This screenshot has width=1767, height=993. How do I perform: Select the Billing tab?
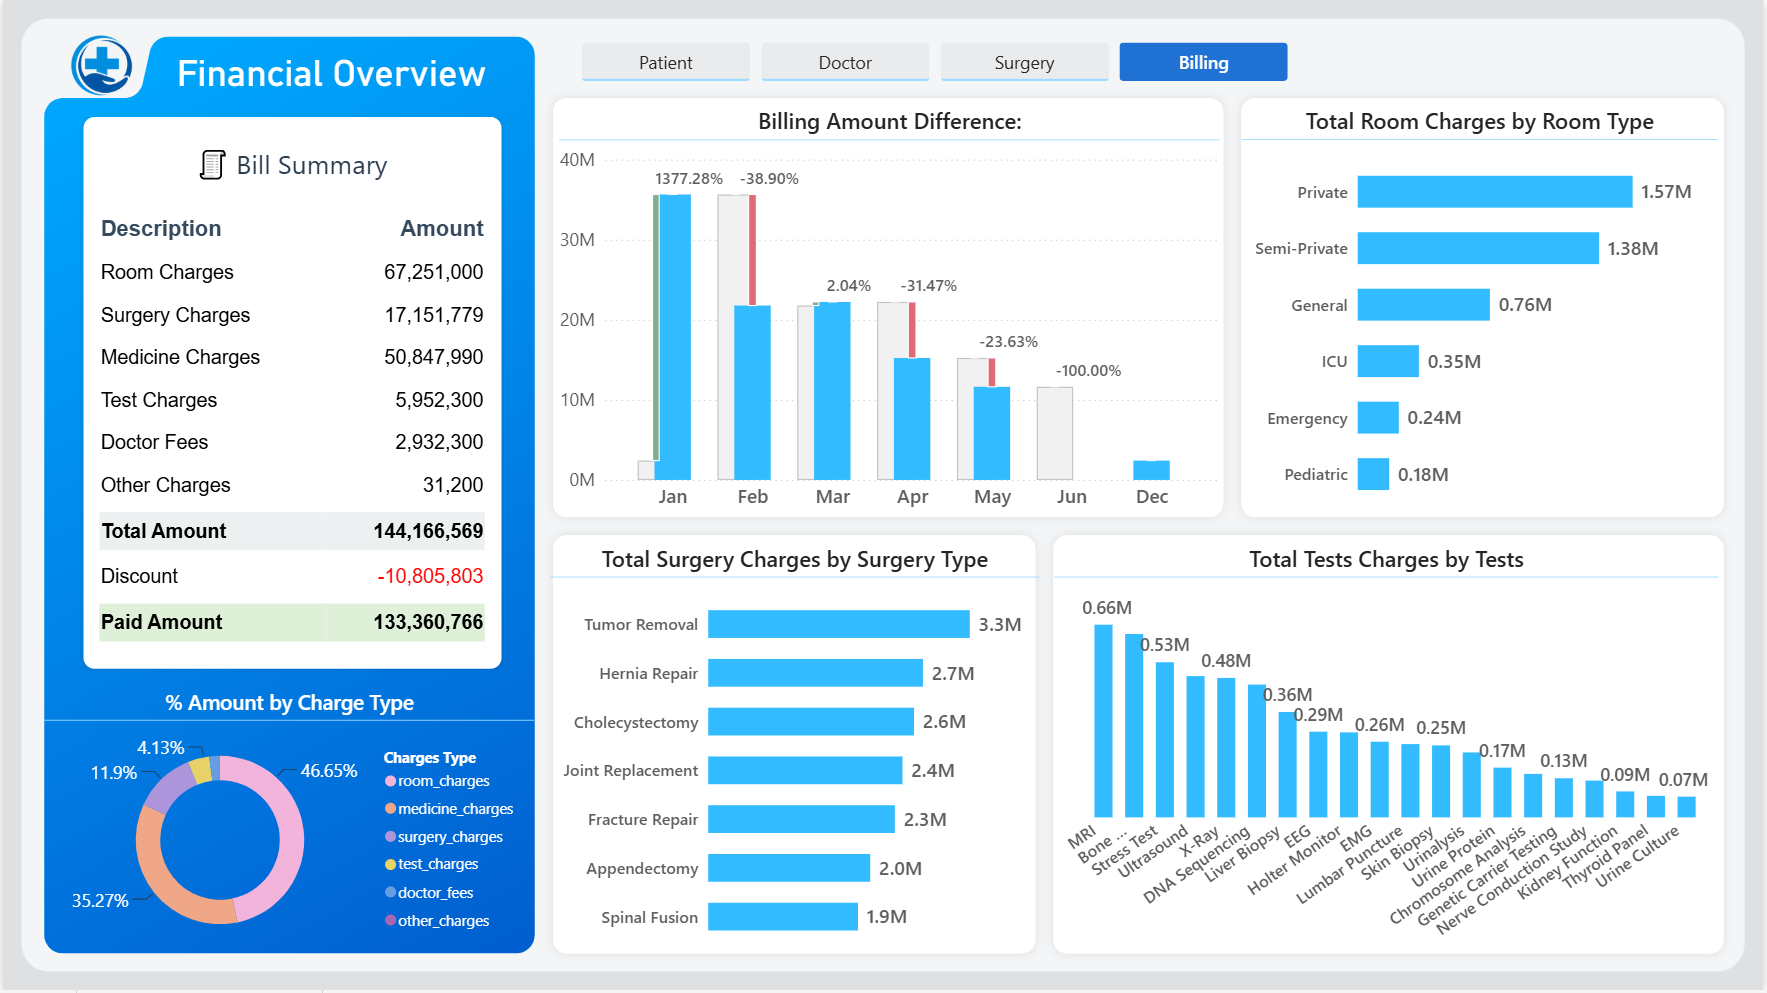1203,62
